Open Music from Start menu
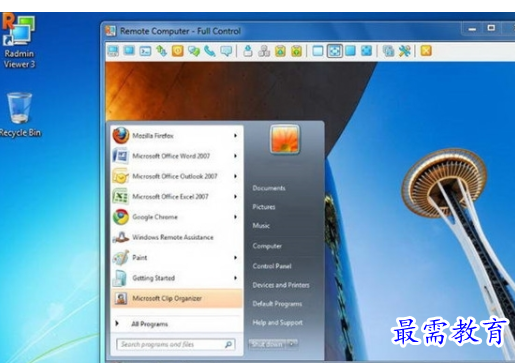The image size is (515, 363). 261,226
